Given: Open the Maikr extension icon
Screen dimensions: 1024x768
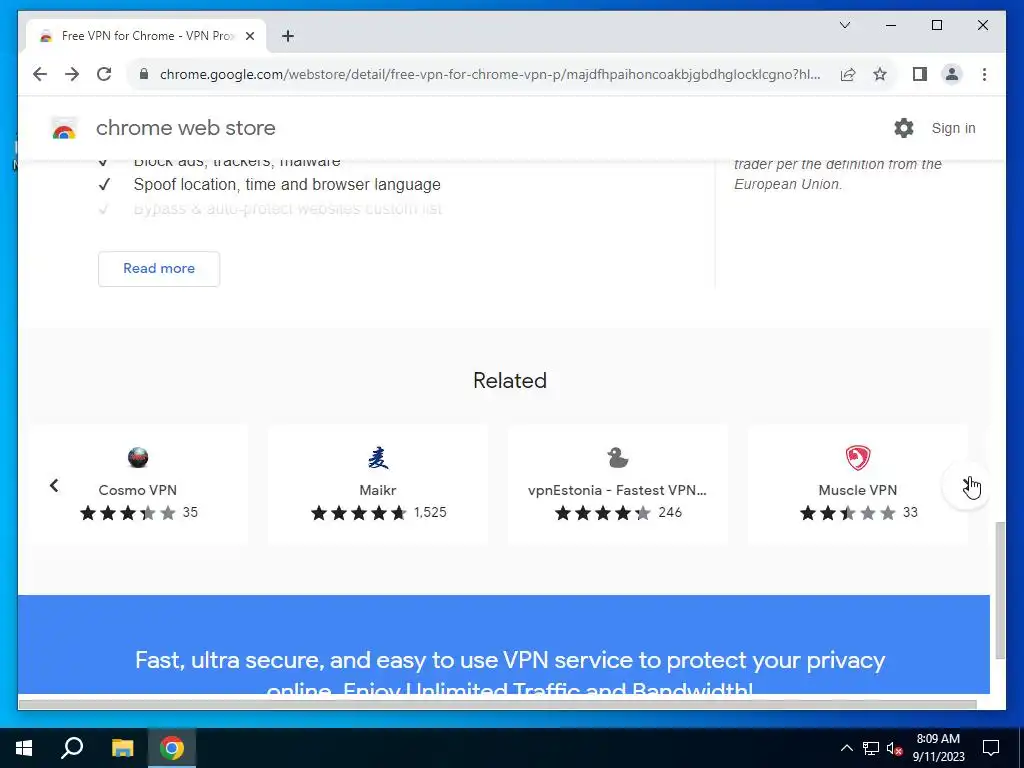Looking at the screenshot, I should coord(378,458).
